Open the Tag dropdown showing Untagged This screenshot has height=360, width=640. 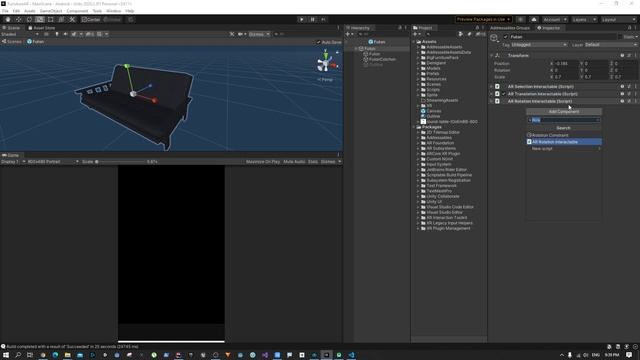tap(539, 45)
